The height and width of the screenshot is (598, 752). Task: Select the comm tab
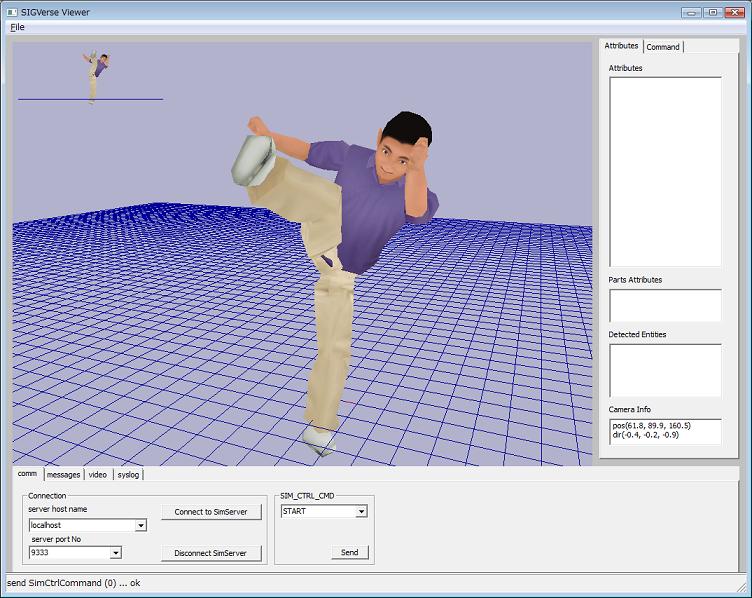coord(27,474)
